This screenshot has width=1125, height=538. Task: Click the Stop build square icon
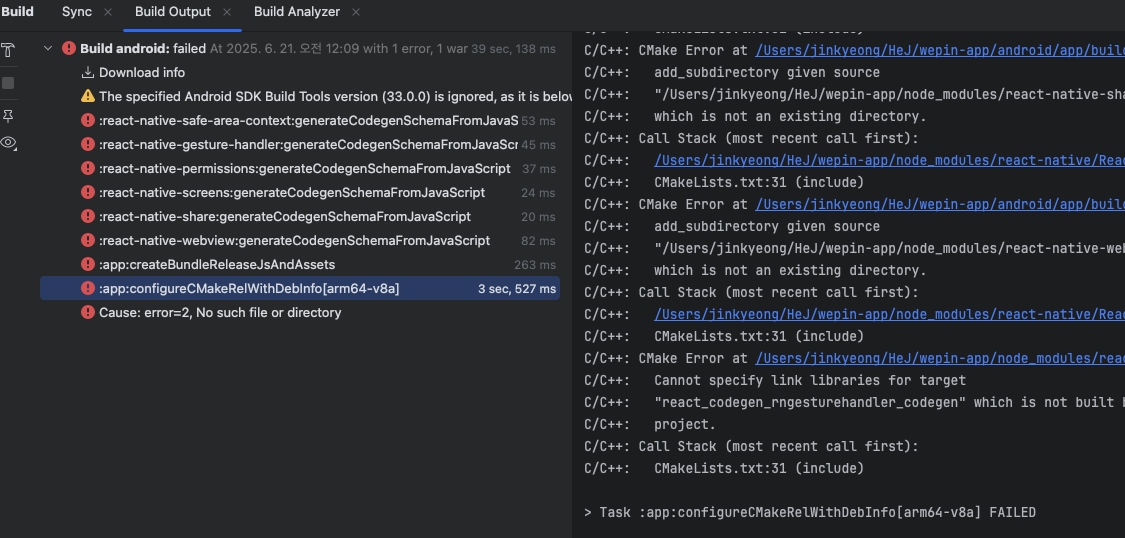[9, 83]
